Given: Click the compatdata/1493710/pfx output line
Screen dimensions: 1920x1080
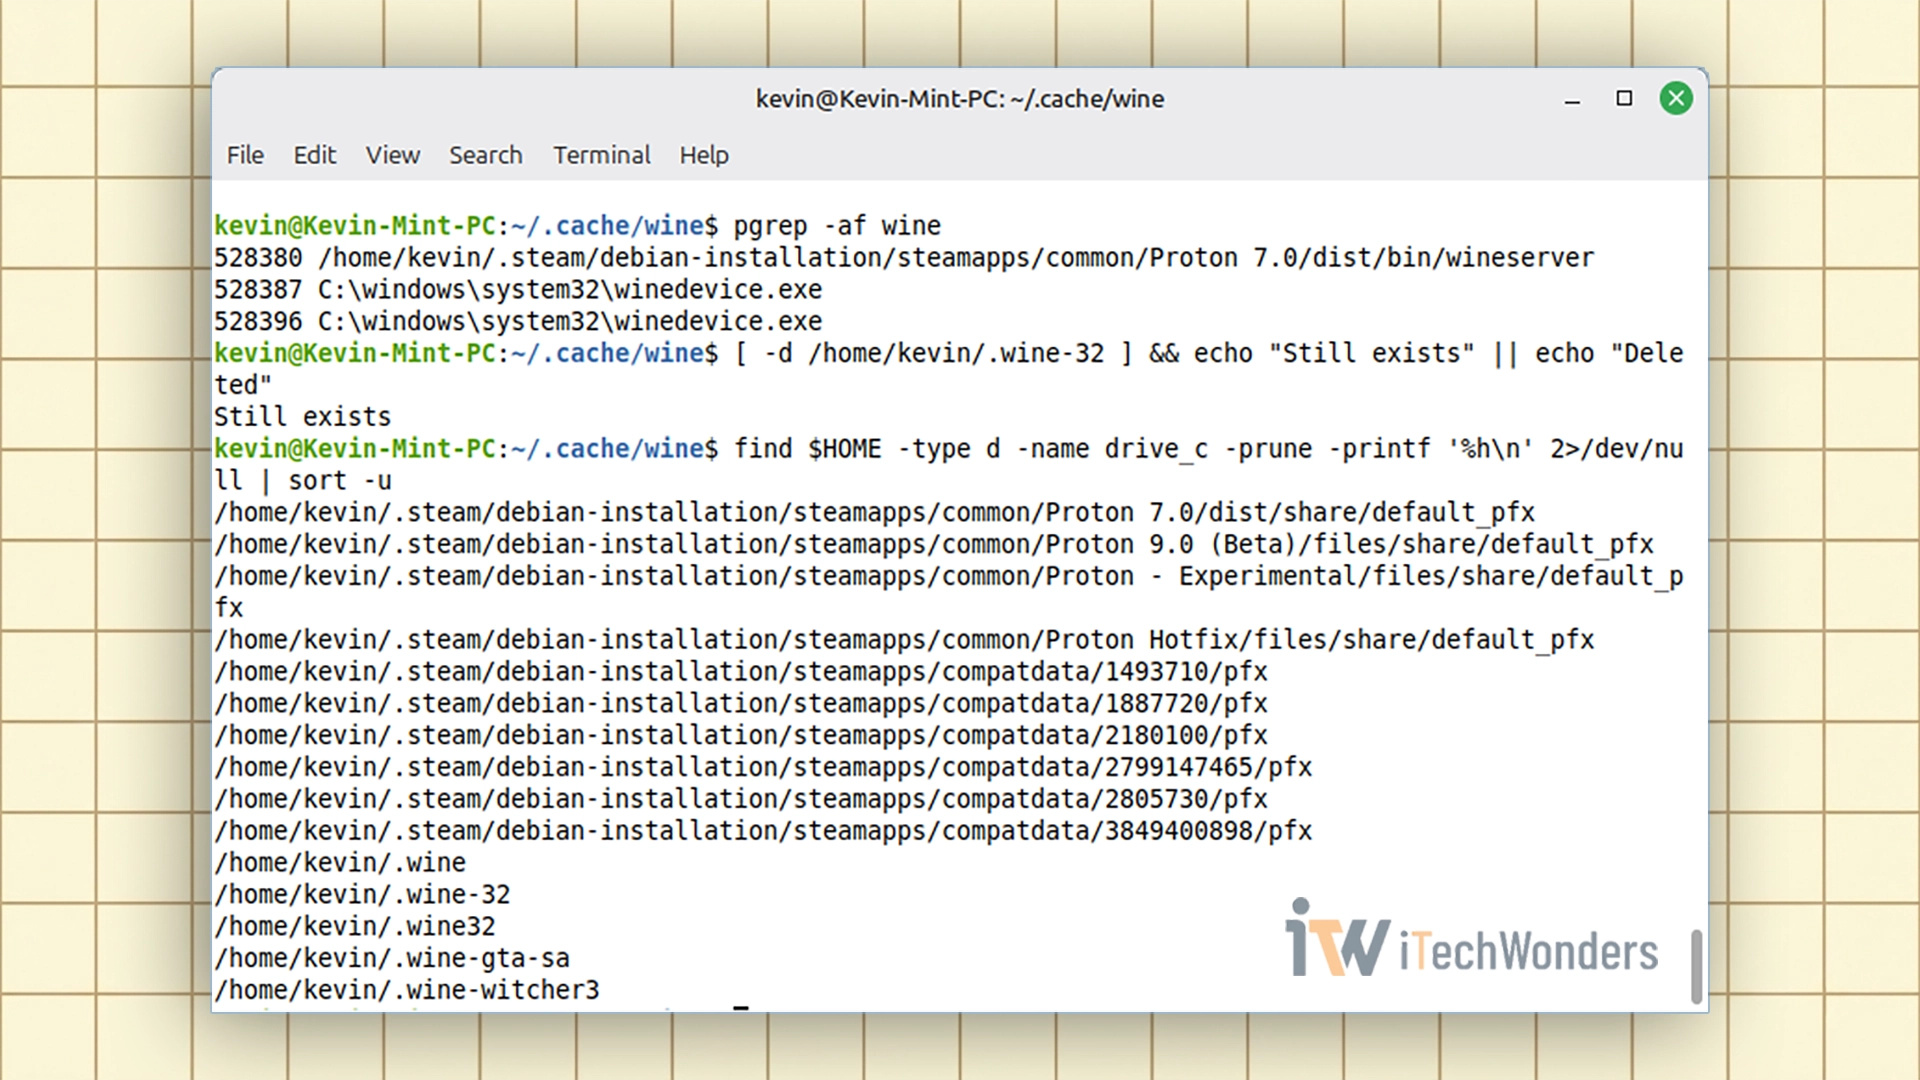Looking at the screenshot, I should point(741,672).
